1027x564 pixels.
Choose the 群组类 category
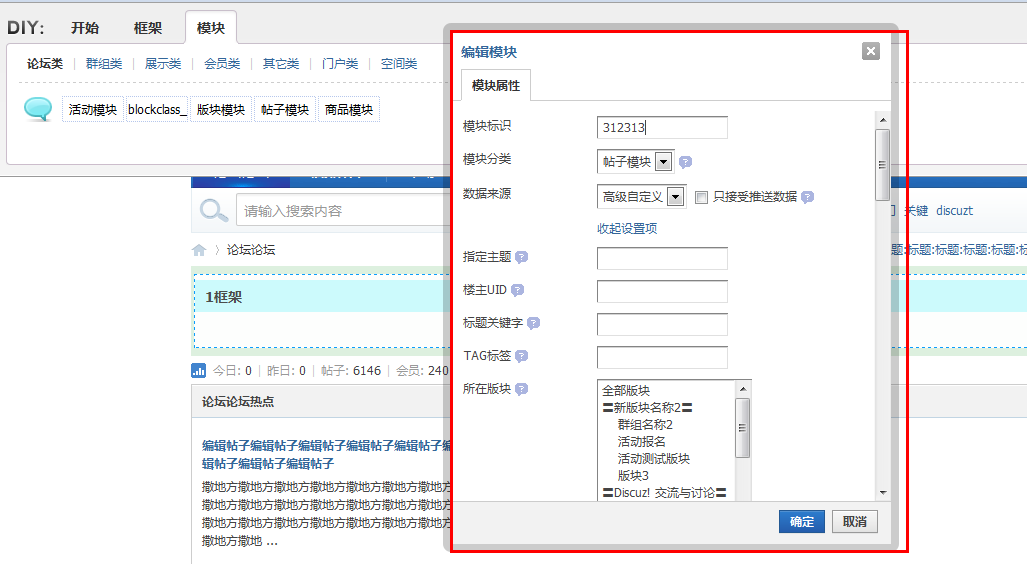click(104, 64)
